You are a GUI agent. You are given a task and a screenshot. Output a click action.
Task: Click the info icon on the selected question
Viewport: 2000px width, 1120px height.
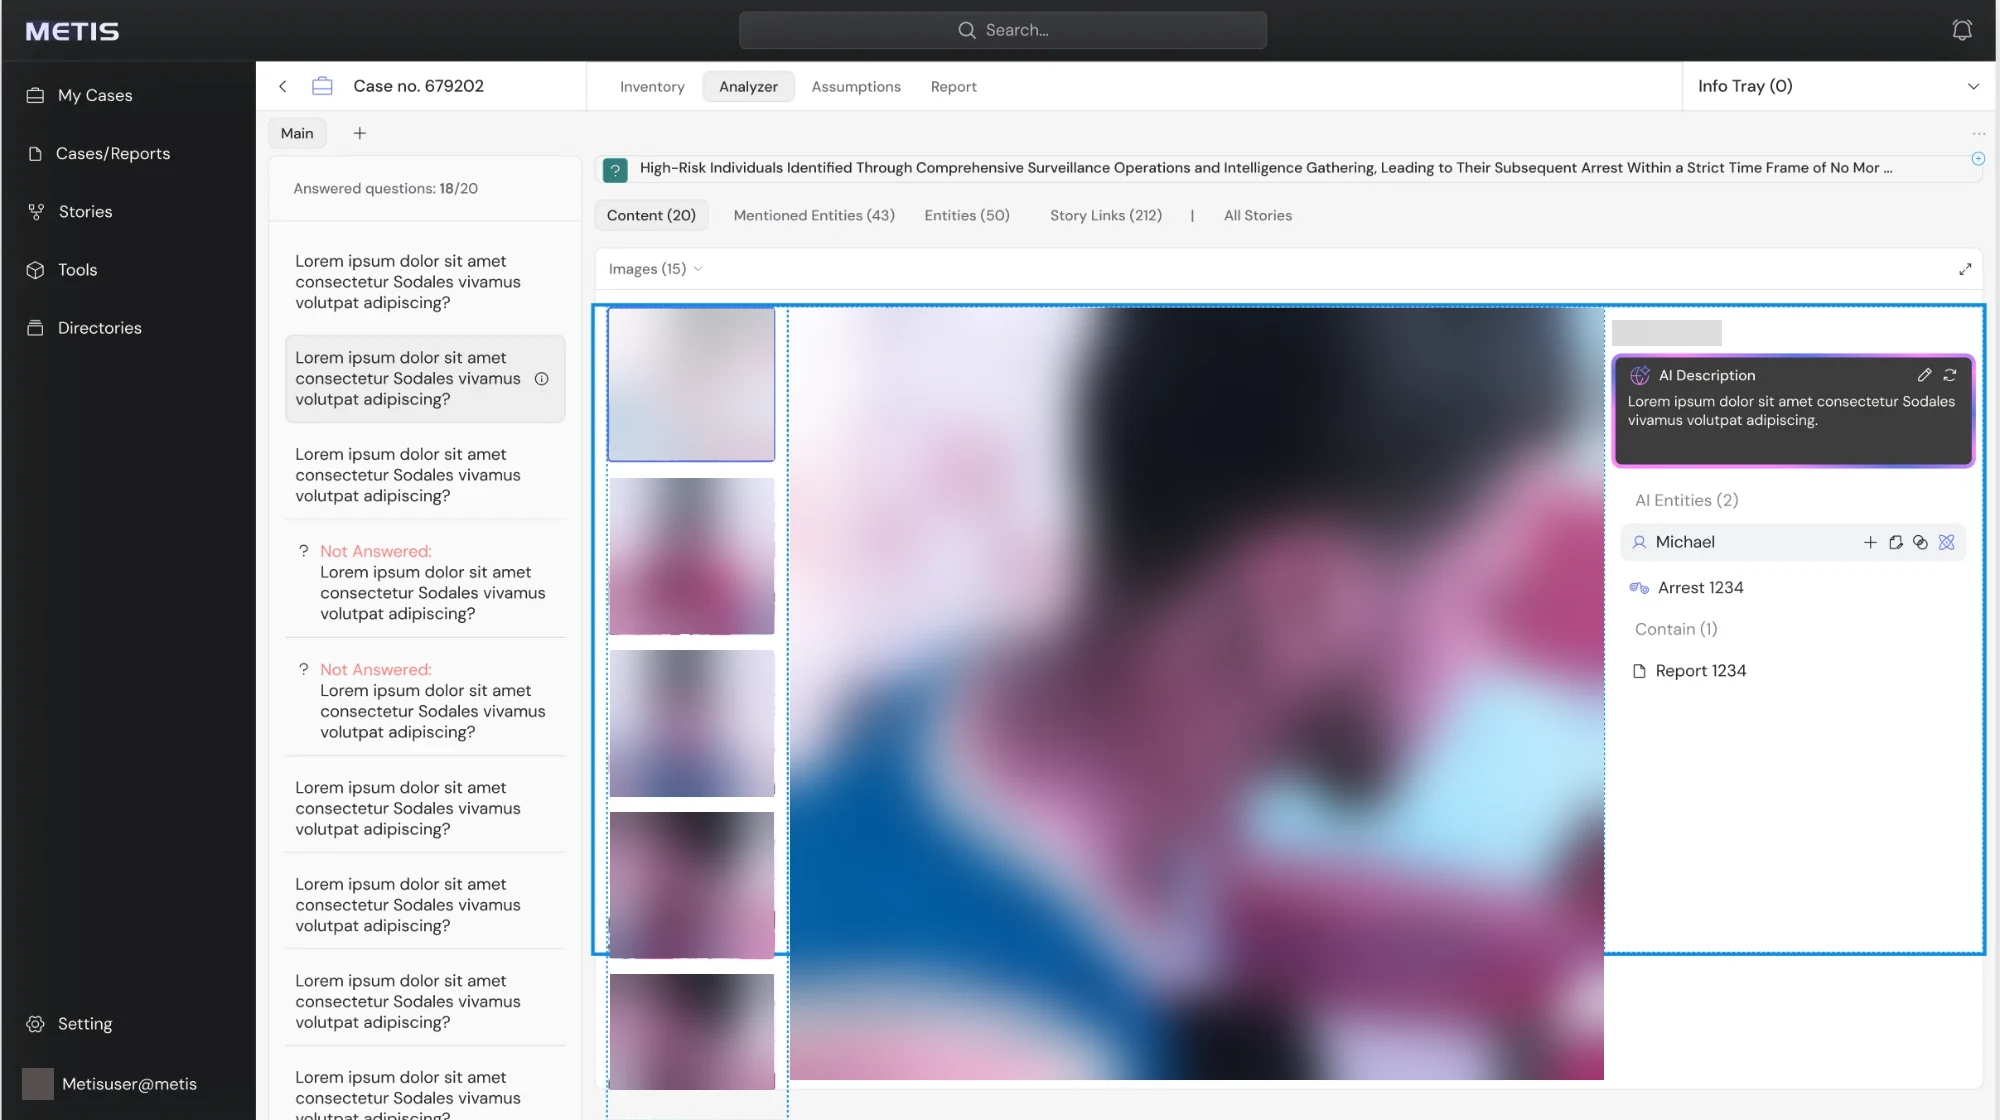tap(542, 379)
